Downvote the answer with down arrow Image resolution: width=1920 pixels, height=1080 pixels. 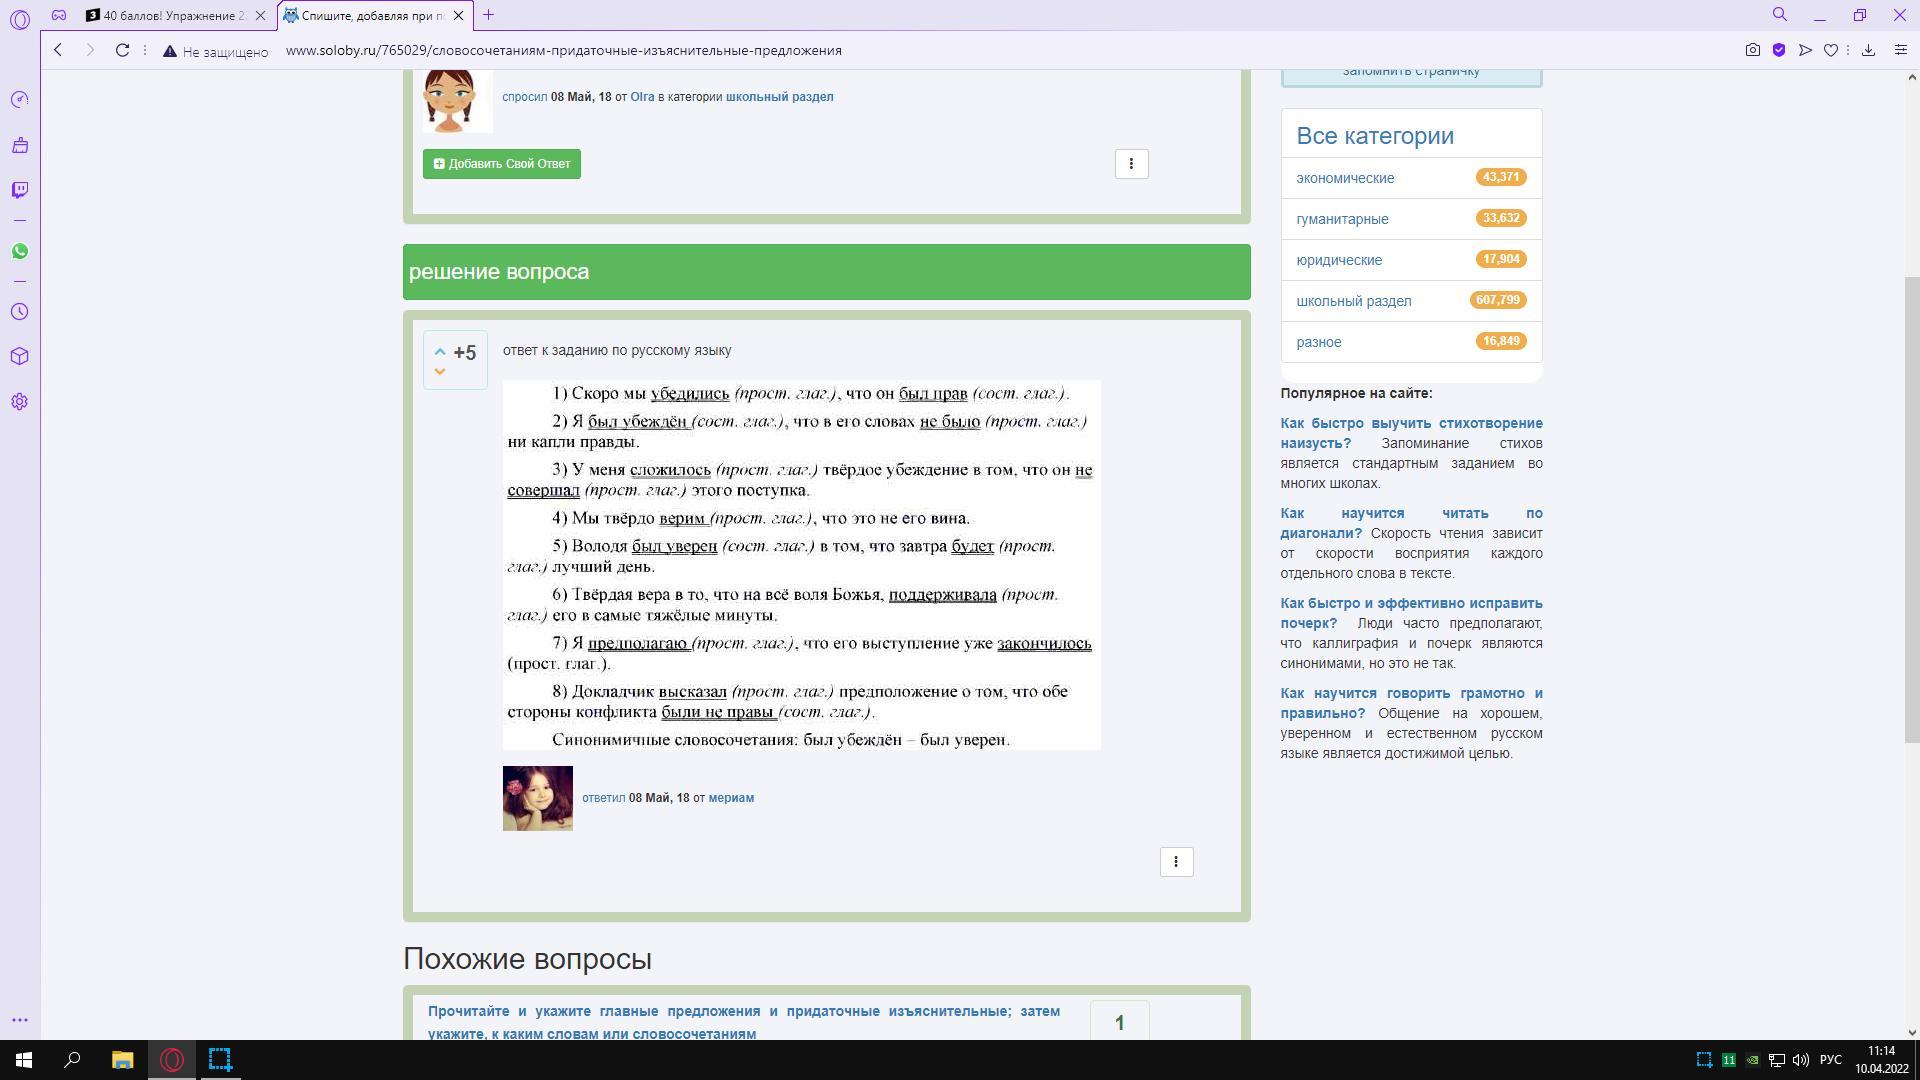pos(439,372)
